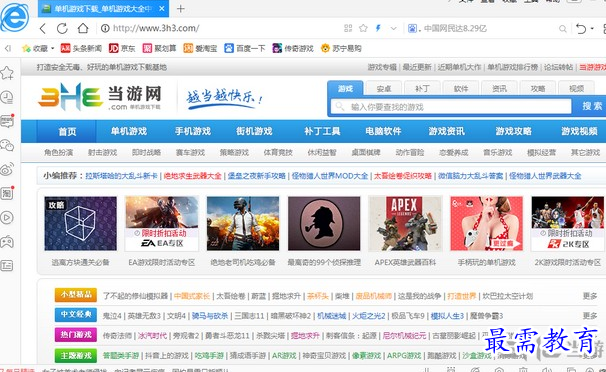606x372 pixels.
Task: Click the 3HE 当游网 site logo
Action: [x=100, y=97]
